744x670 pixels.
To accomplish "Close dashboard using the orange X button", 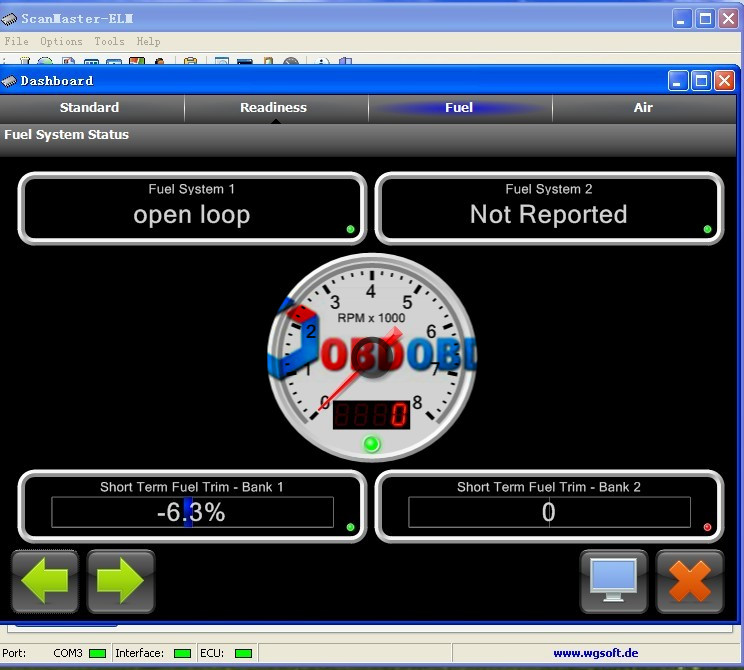I will coord(690,581).
